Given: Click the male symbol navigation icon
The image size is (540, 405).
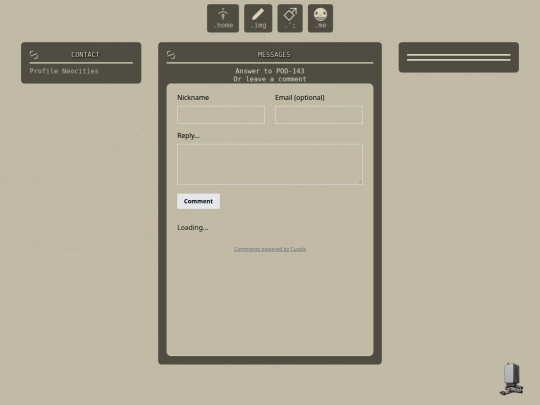Looking at the screenshot, I should tap(290, 18).
